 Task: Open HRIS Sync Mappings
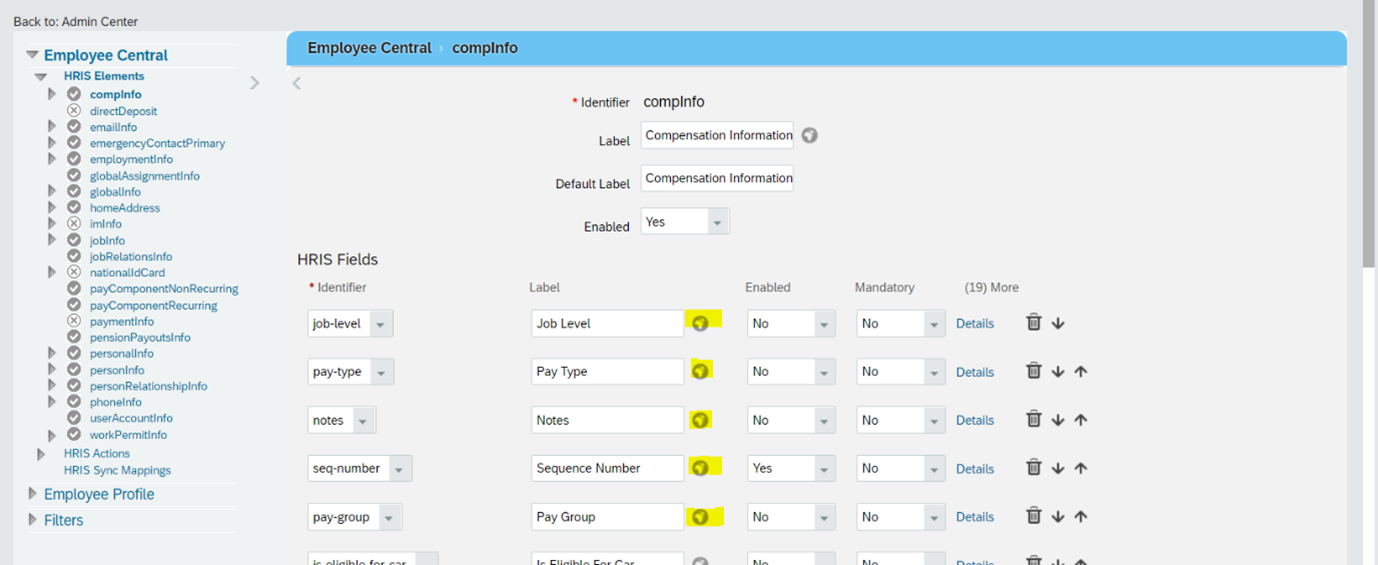point(117,470)
